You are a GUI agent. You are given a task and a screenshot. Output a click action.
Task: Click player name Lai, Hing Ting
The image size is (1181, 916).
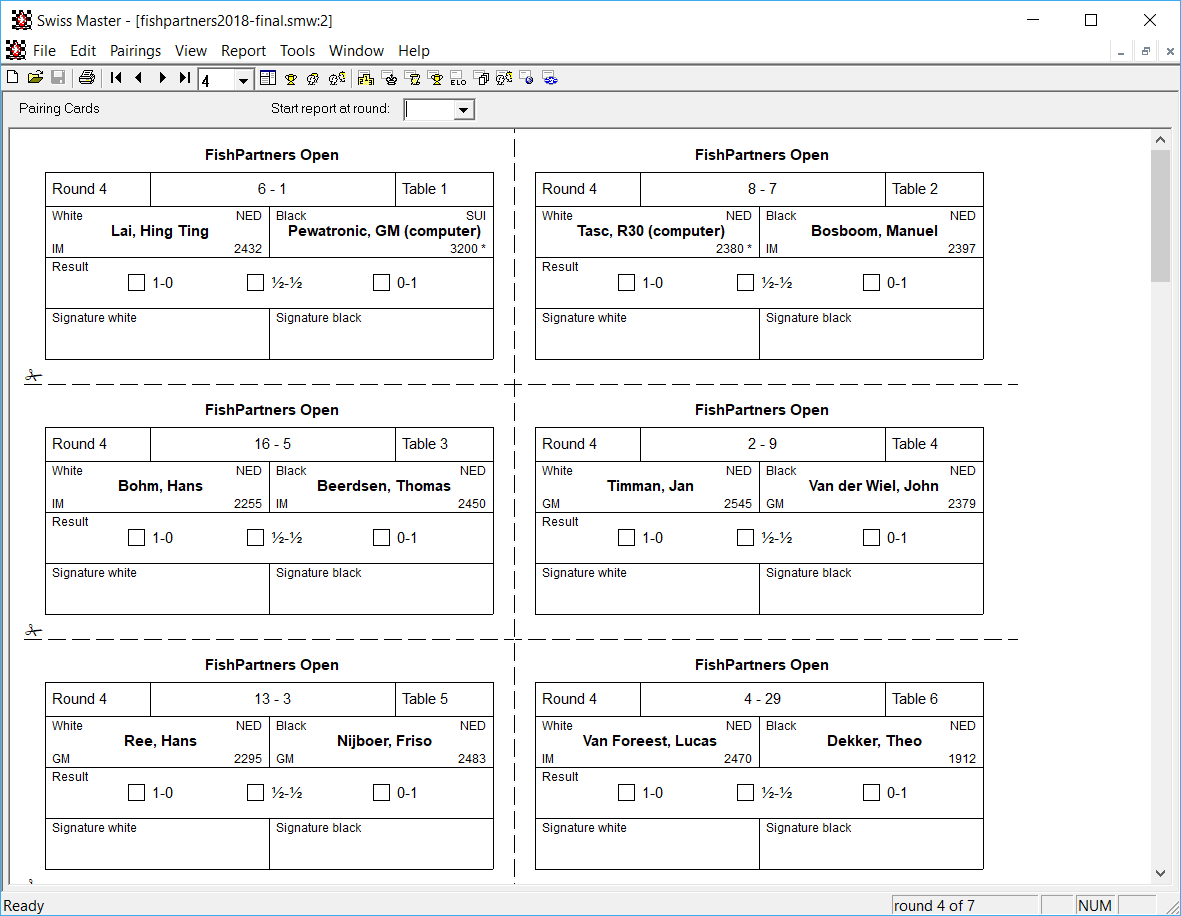click(160, 231)
